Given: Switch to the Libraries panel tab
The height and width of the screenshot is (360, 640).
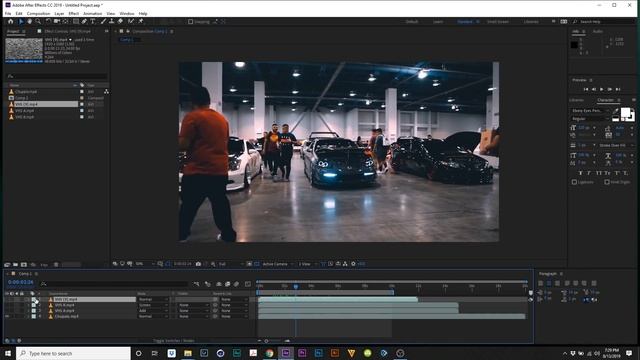Looking at the screenshot, I should [576, 100].
